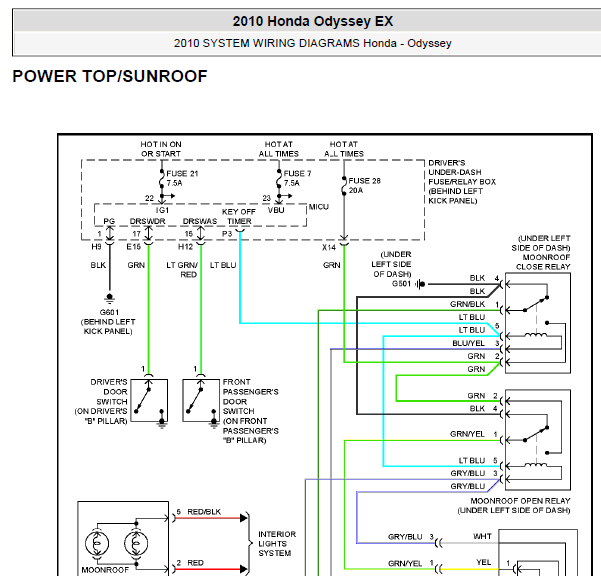Click the 'POWER TOP/SUNROOF' heading
Viewport: 601px width, 576px height.
(x=110, y=76)
